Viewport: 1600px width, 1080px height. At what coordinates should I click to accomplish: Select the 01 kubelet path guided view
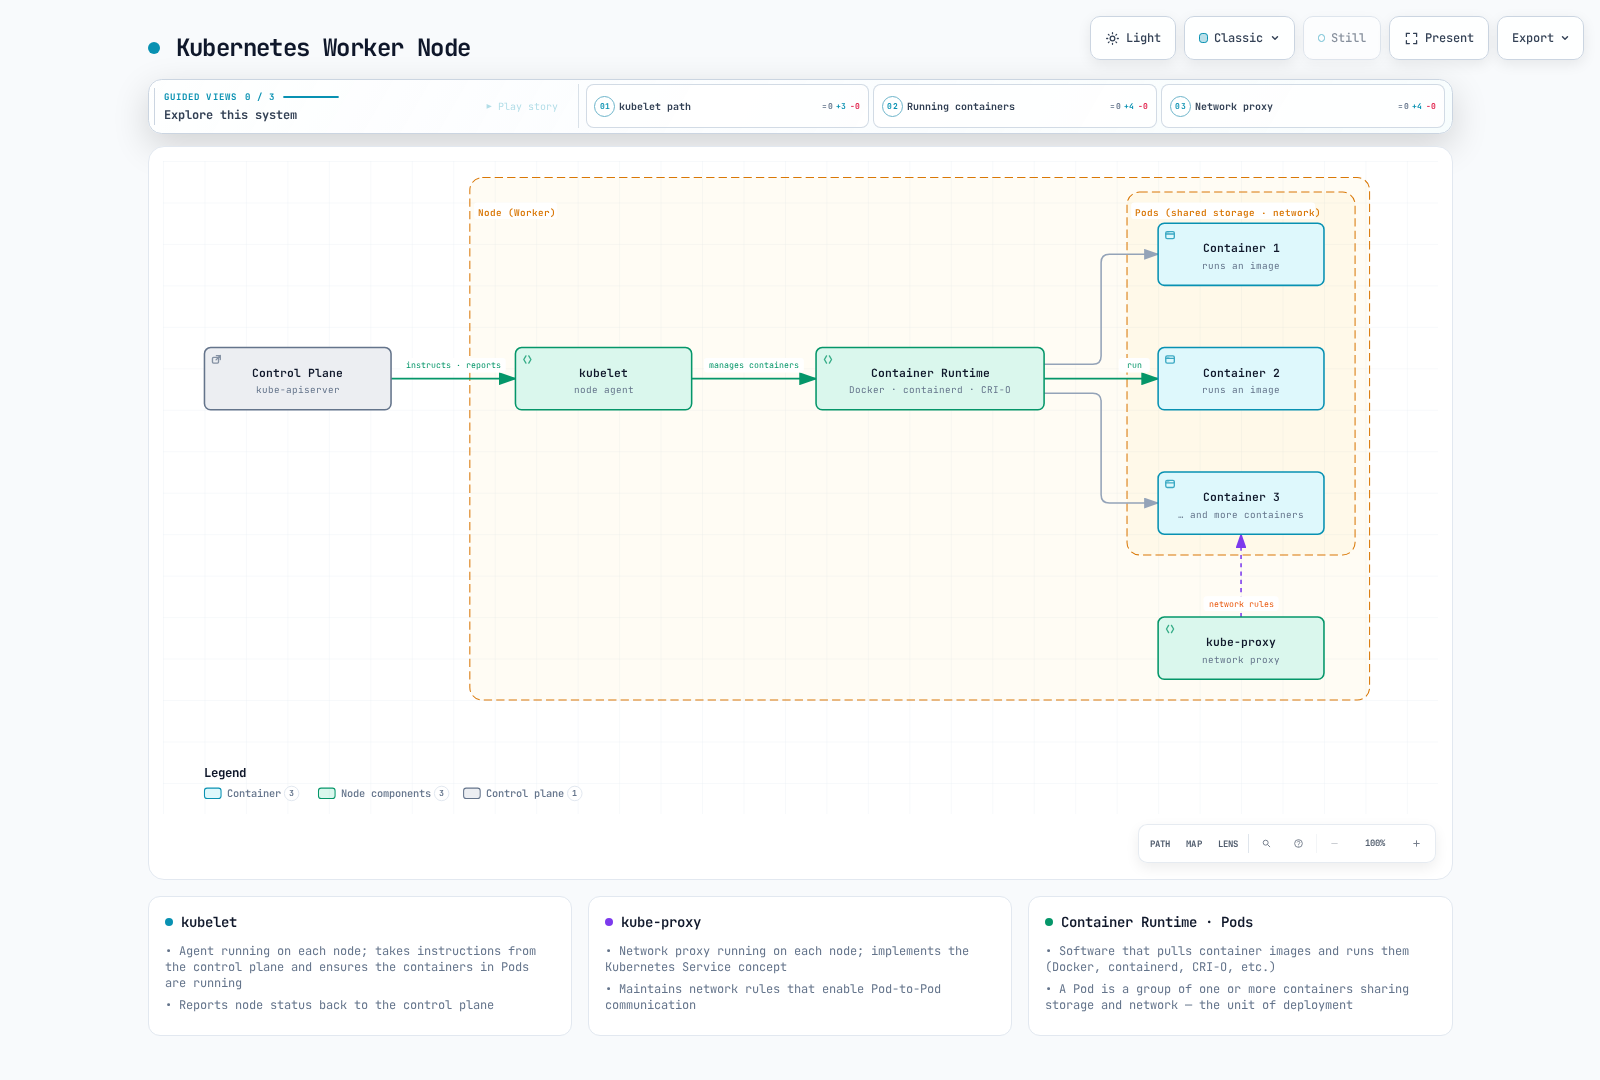(x=727, y=106)
